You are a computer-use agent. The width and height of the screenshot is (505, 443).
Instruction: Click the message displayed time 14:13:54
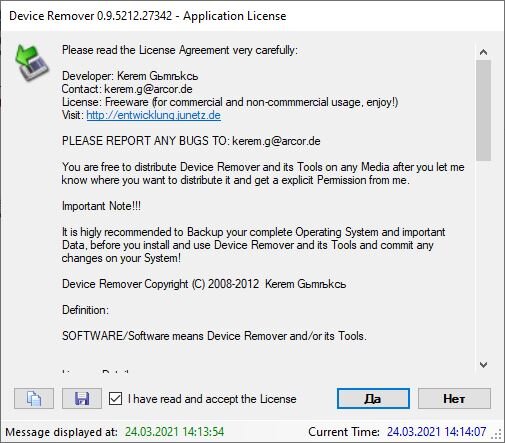174,432
